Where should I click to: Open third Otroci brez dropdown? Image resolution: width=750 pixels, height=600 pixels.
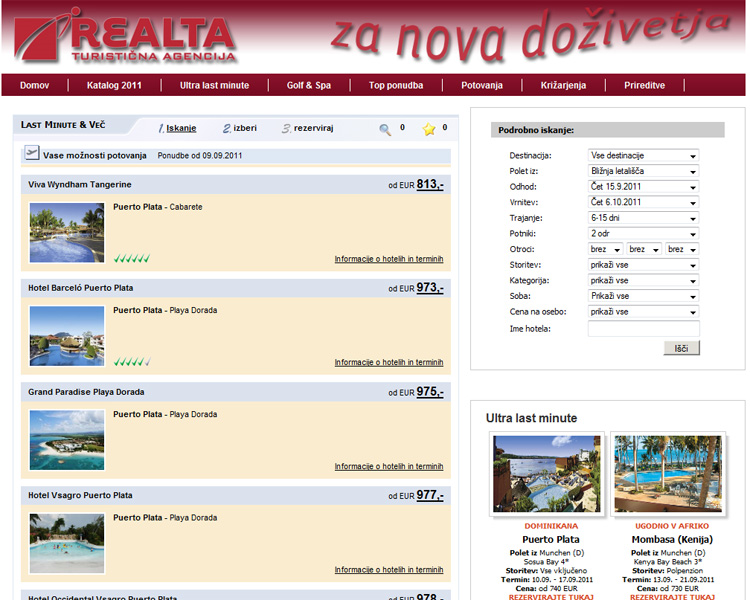tap(682, 249)
